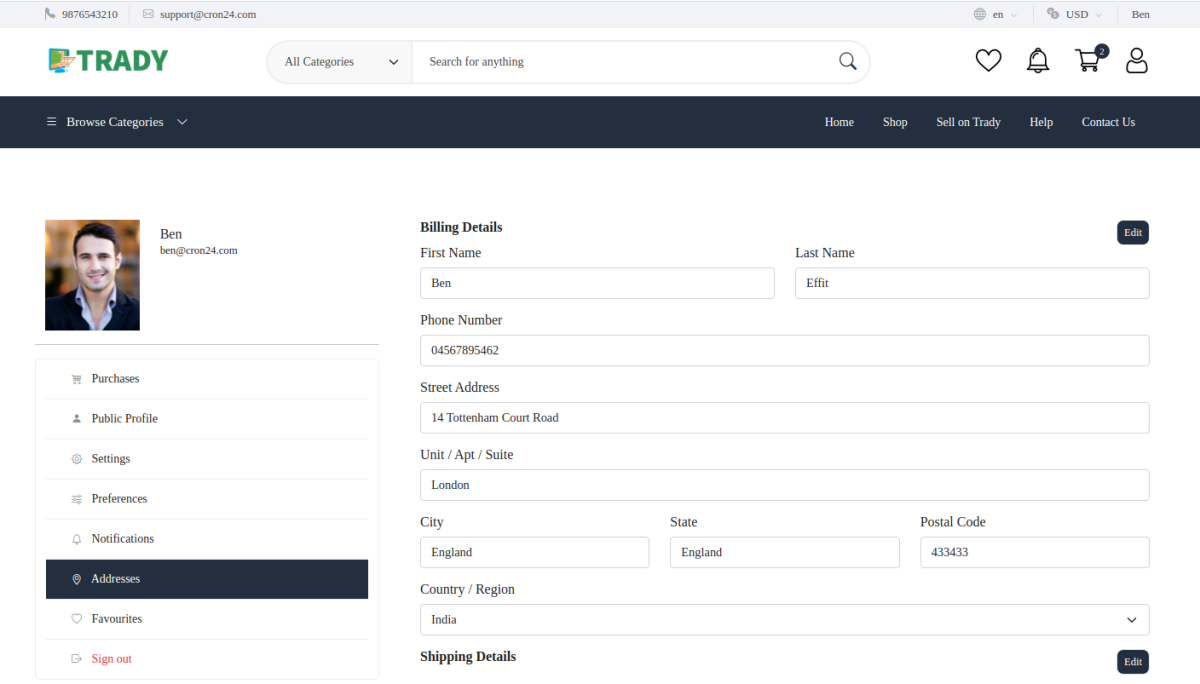Click the currency coins icon beside USD

click(x=1053, y=14)
